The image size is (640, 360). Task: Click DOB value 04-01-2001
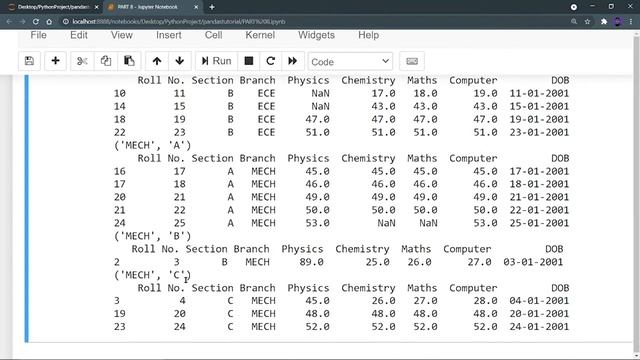(x=539, y=300)
